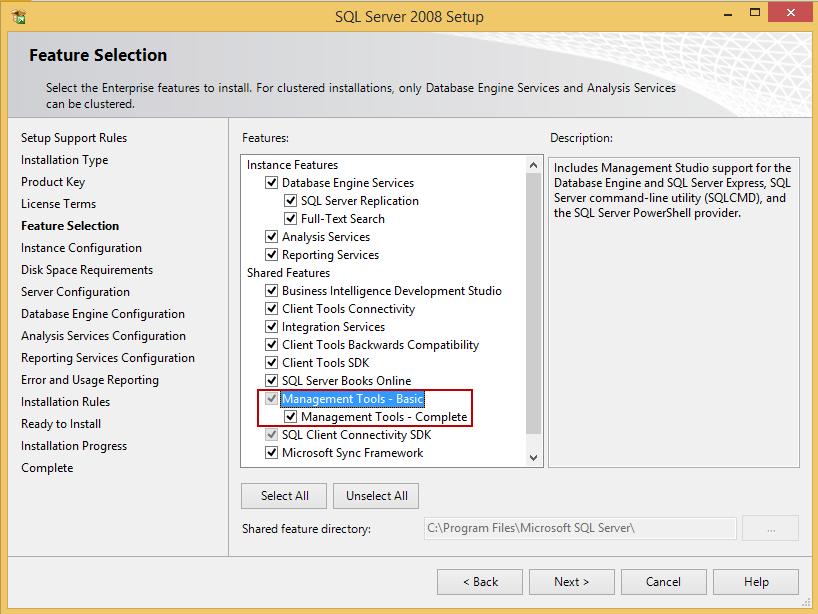
Task: Maximize the setup window
Action: pos(755,13)
